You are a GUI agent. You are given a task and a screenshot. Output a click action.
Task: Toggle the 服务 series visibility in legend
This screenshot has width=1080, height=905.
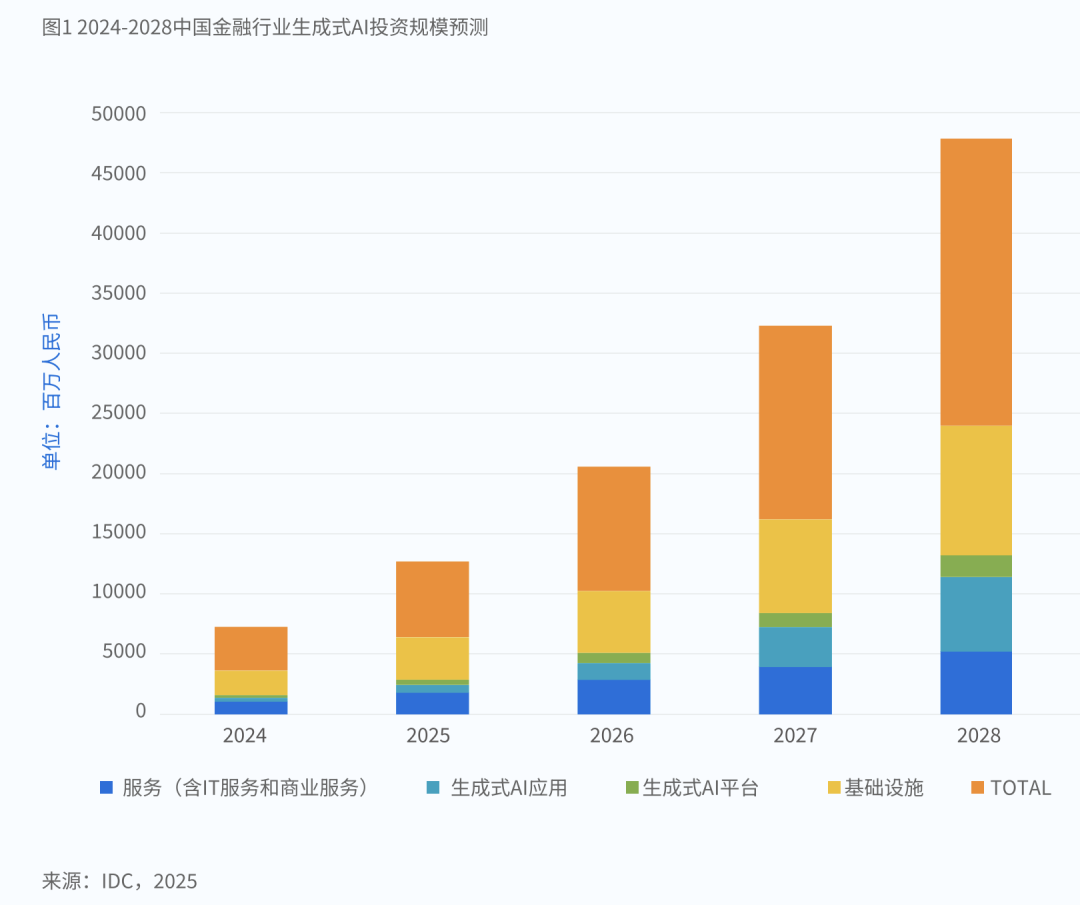(104, 788)
